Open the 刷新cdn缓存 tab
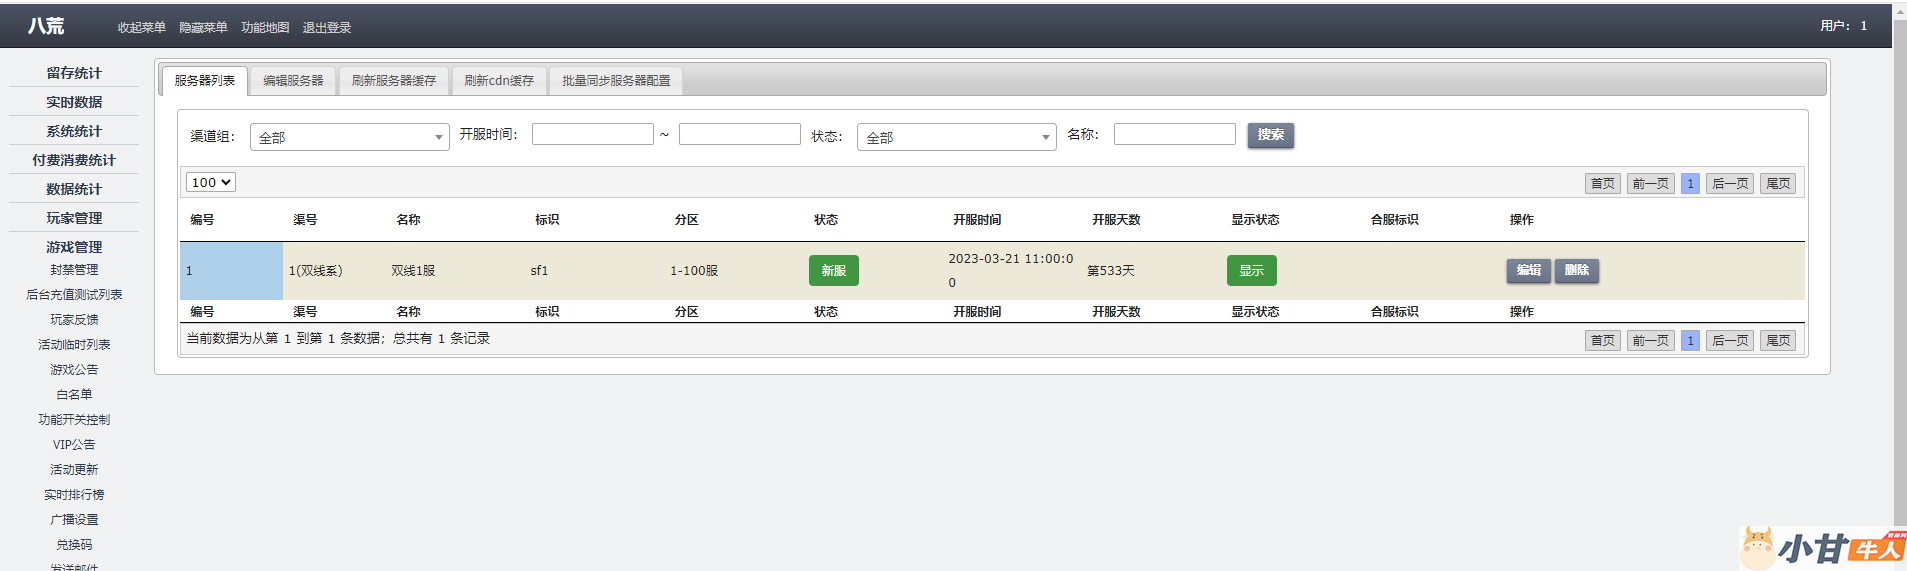This screenshot has width=1907, height=571. click(498, 81)
